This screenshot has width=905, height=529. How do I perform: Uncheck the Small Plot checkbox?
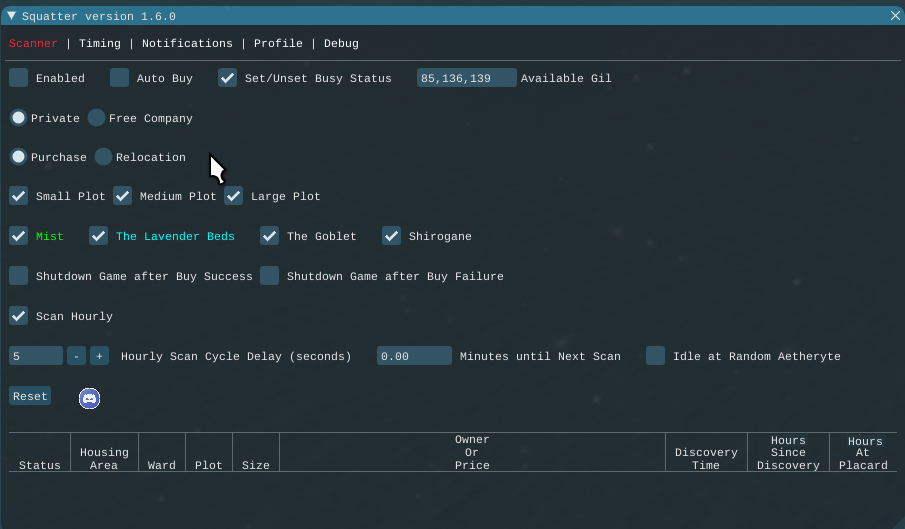(x=18, y=196)
